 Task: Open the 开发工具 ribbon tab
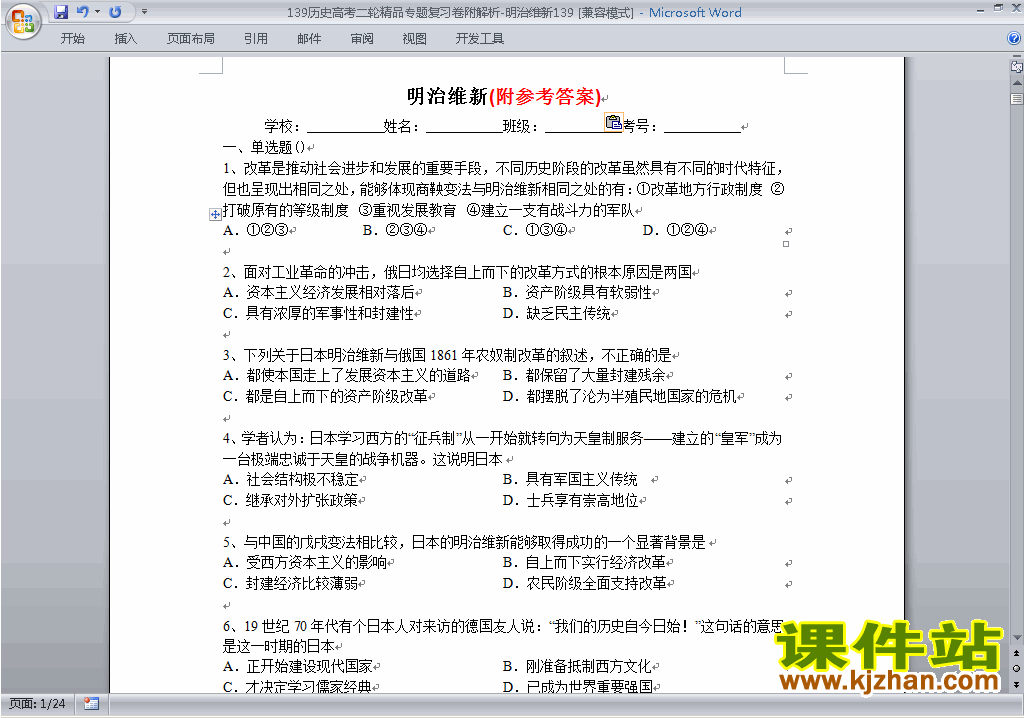pyautogui.click(x=480, y=39)
